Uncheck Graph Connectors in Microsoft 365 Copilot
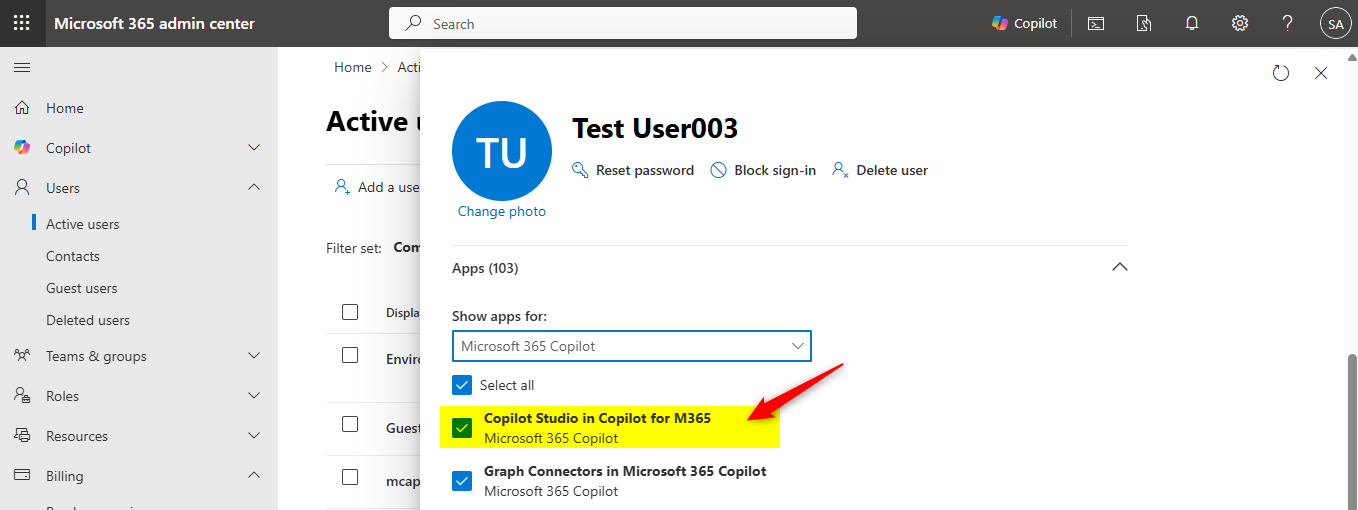 click(462, 481)
